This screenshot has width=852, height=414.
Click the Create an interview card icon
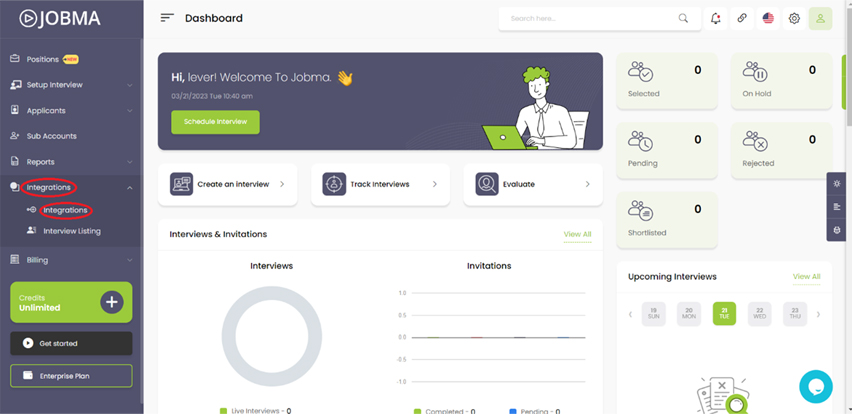(x=181, y=184)
